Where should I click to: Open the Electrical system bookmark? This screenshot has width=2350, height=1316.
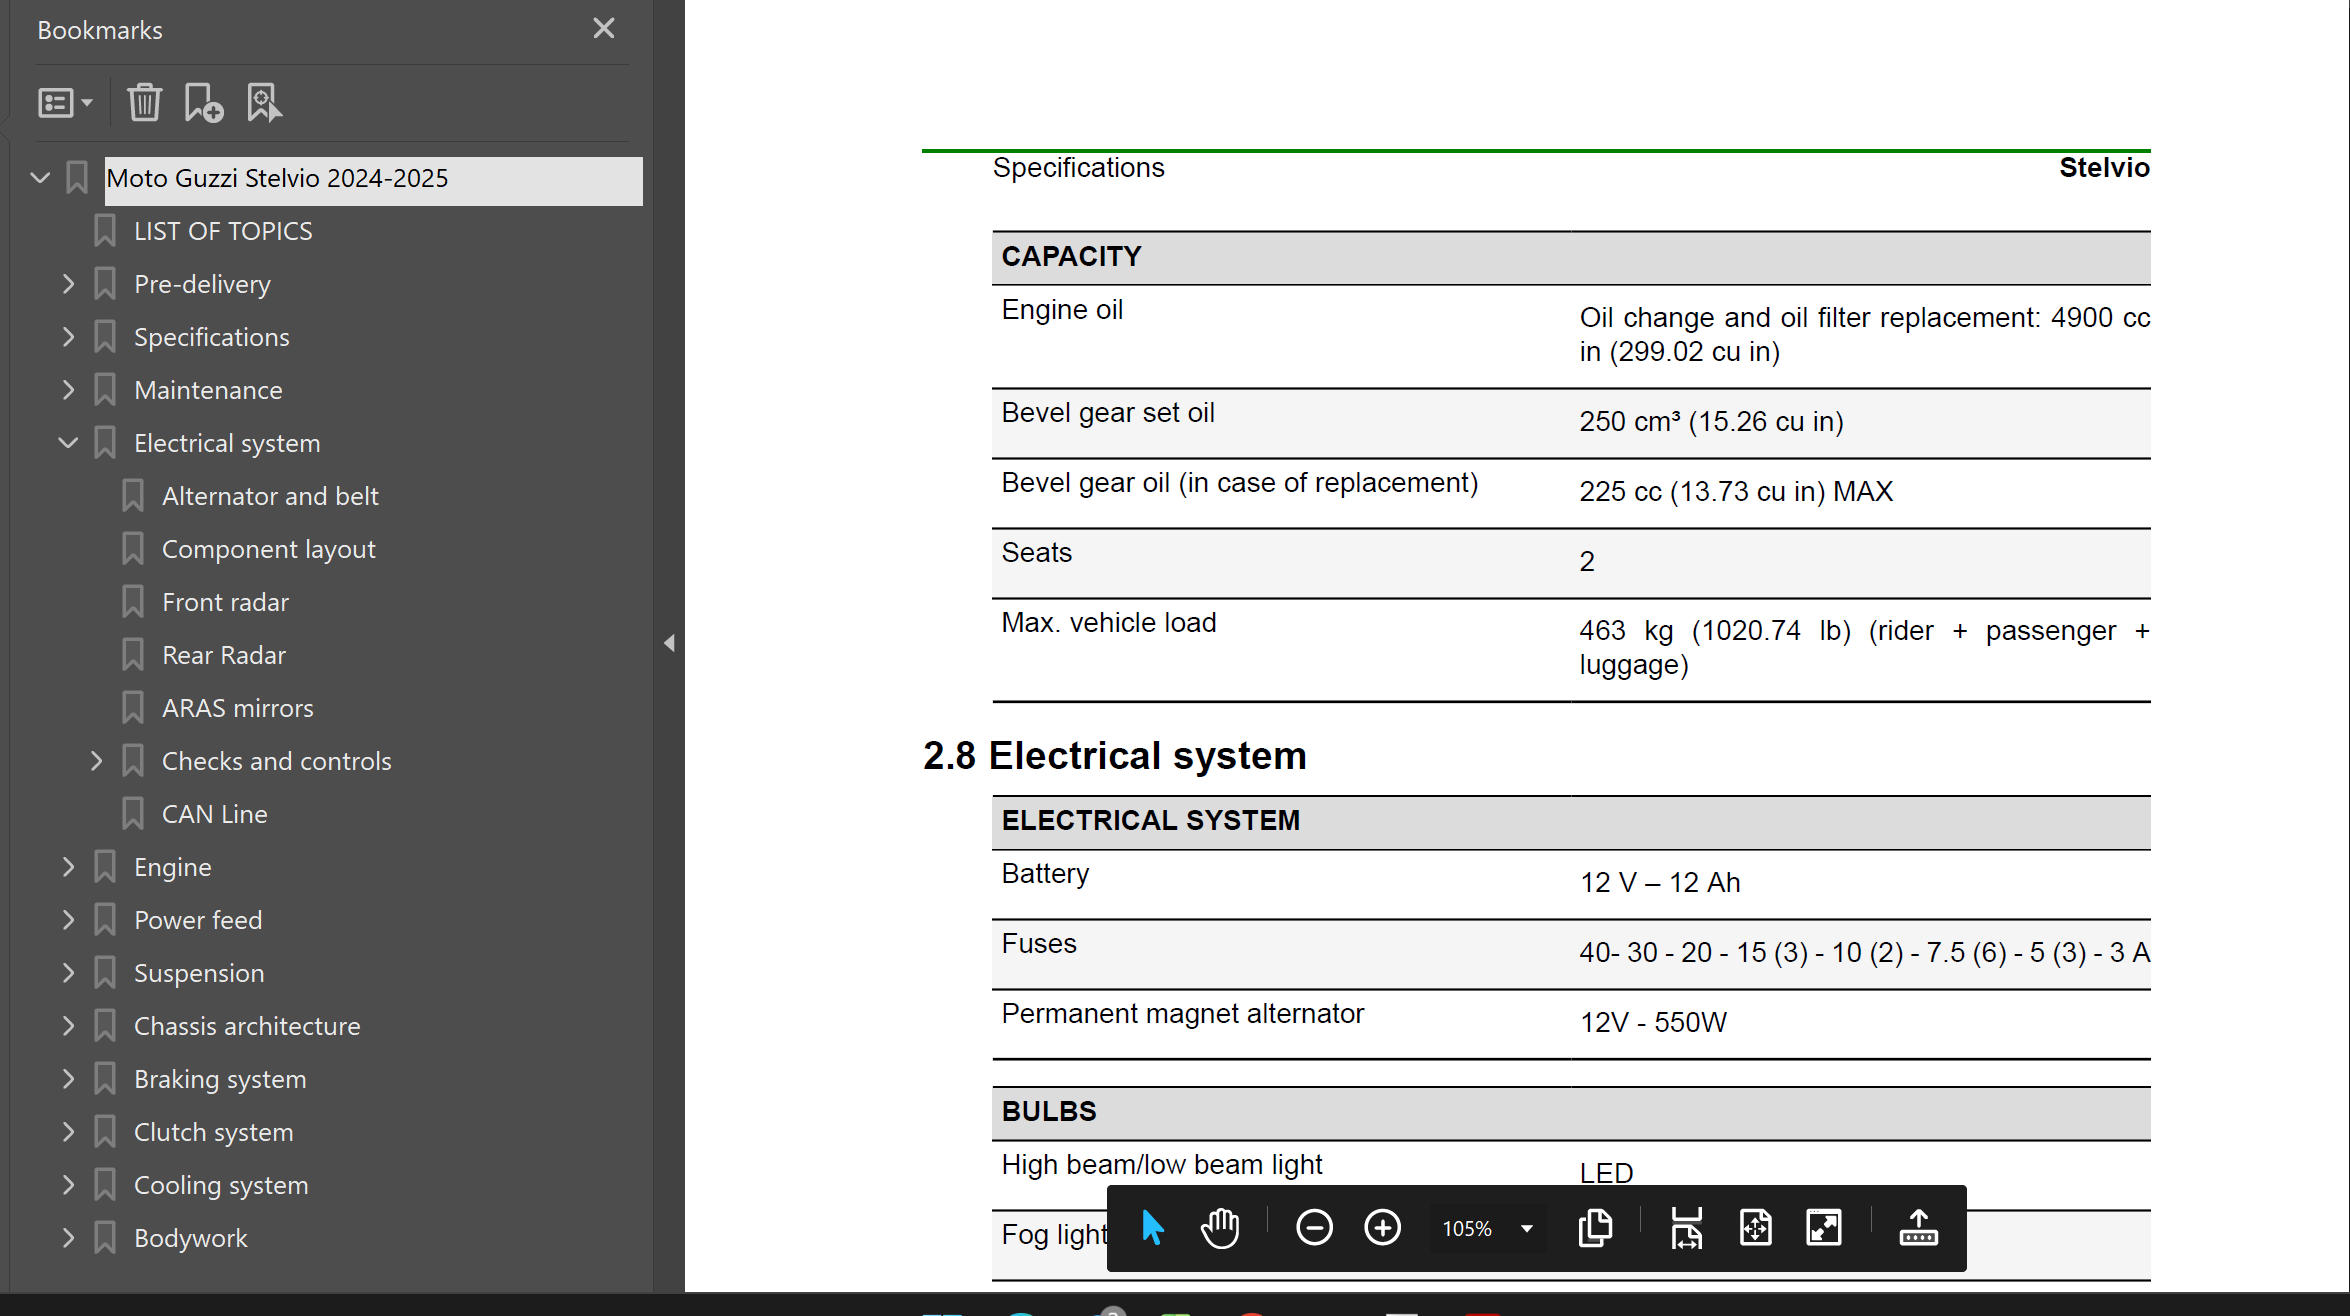pyautogui.click(x=227, y=443)
